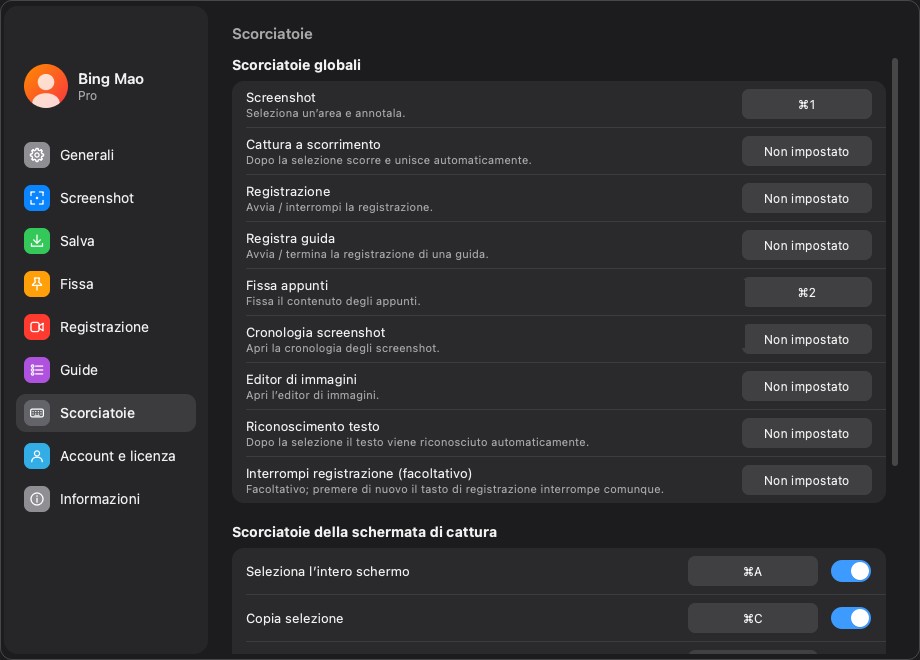The image size is (920, 660).
Task: Go to the Salva section
Action: tap(106, 241)
